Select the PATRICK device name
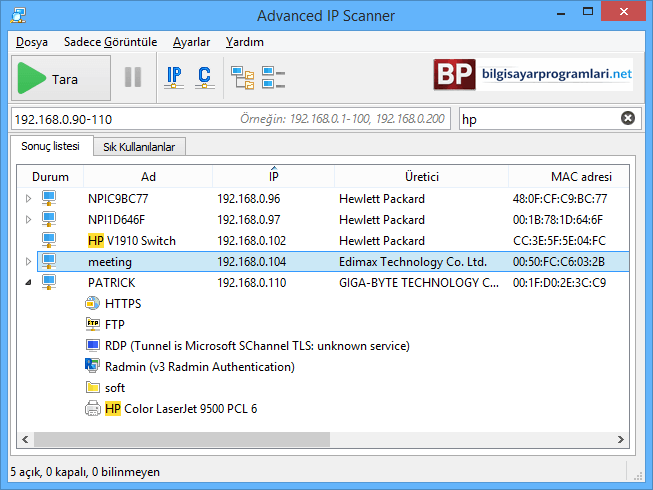The width and height of the screenshot is (653, 490). (x=112, y=283)
